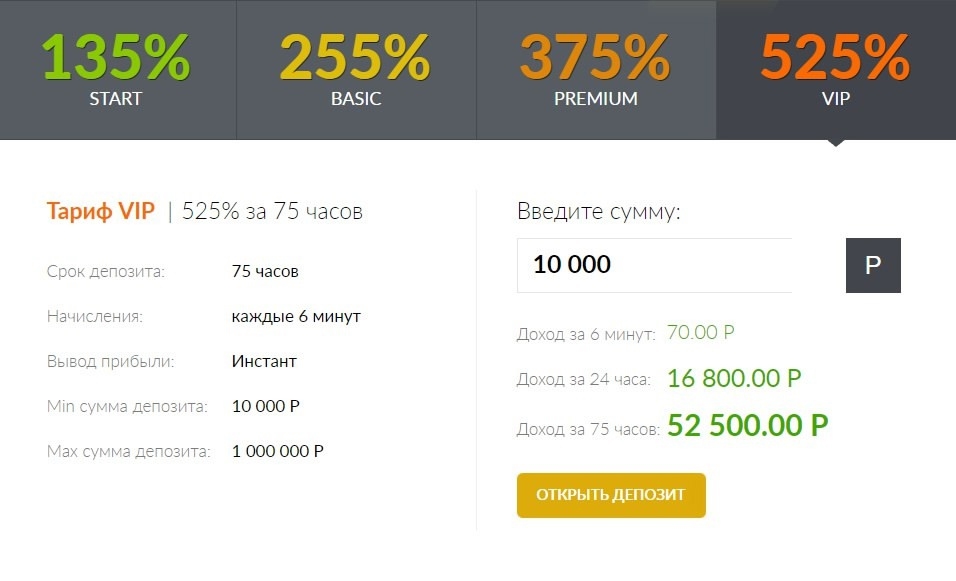Select the VIP 525% tab
The image size is (956, 581).
(x=835, y=69)
